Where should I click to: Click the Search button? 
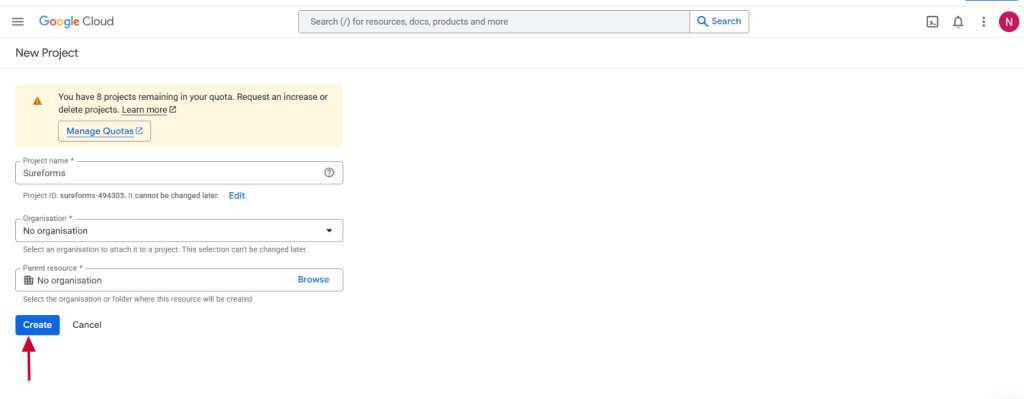[719, 22]
